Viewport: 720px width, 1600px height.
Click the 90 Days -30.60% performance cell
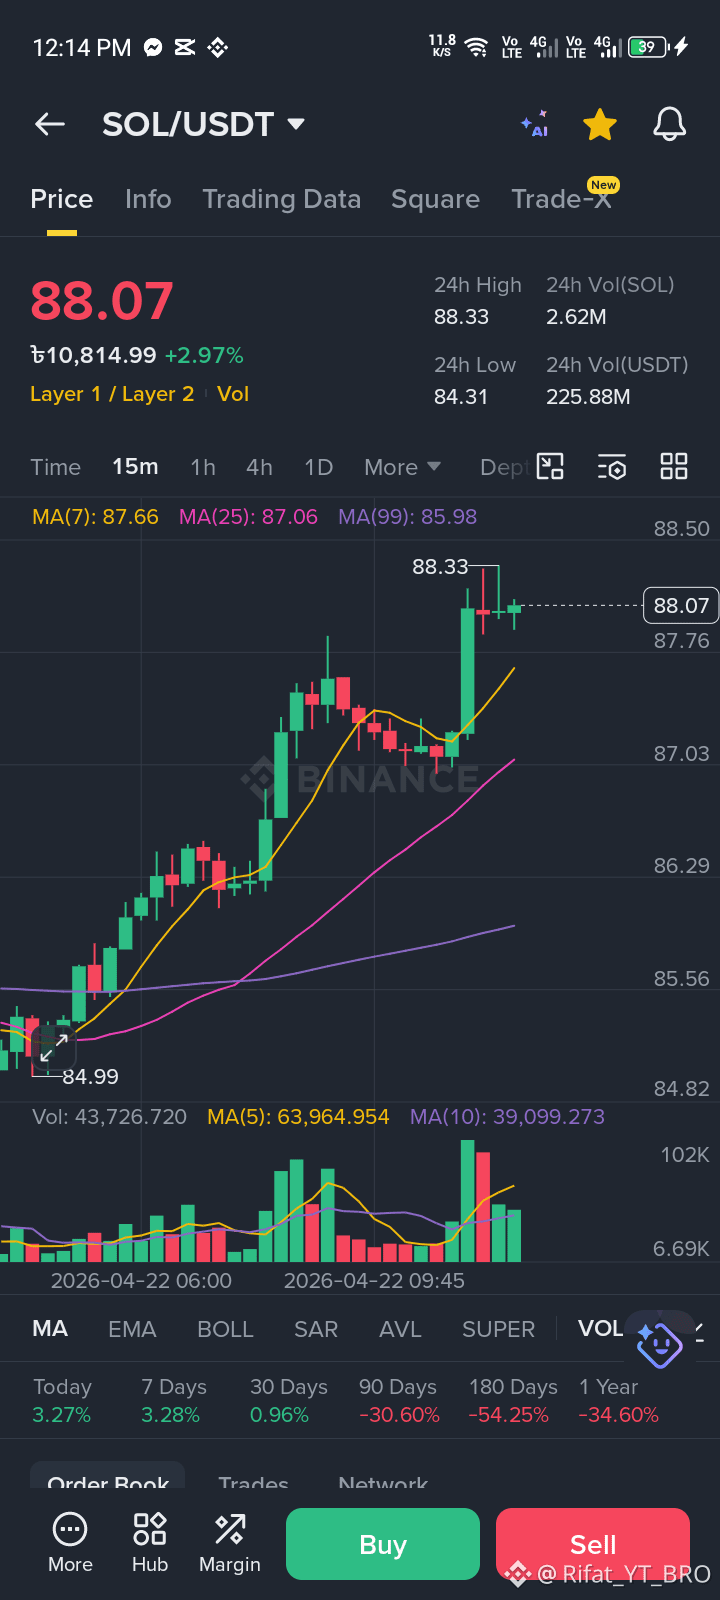coord(399,1401)
